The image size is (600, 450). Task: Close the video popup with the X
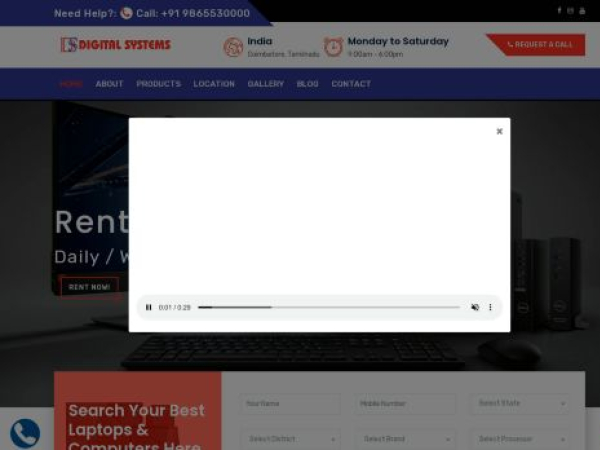pos(499,131)
